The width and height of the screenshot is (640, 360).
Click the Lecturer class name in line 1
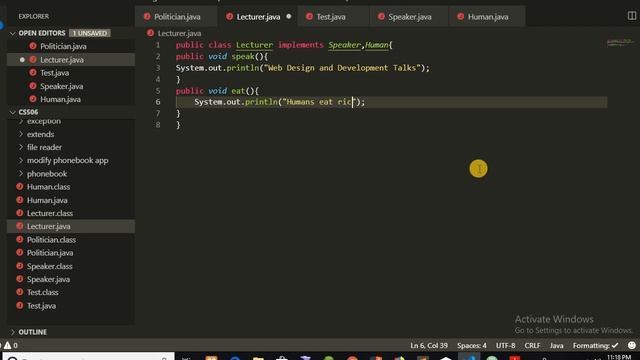tap(254, 45)
